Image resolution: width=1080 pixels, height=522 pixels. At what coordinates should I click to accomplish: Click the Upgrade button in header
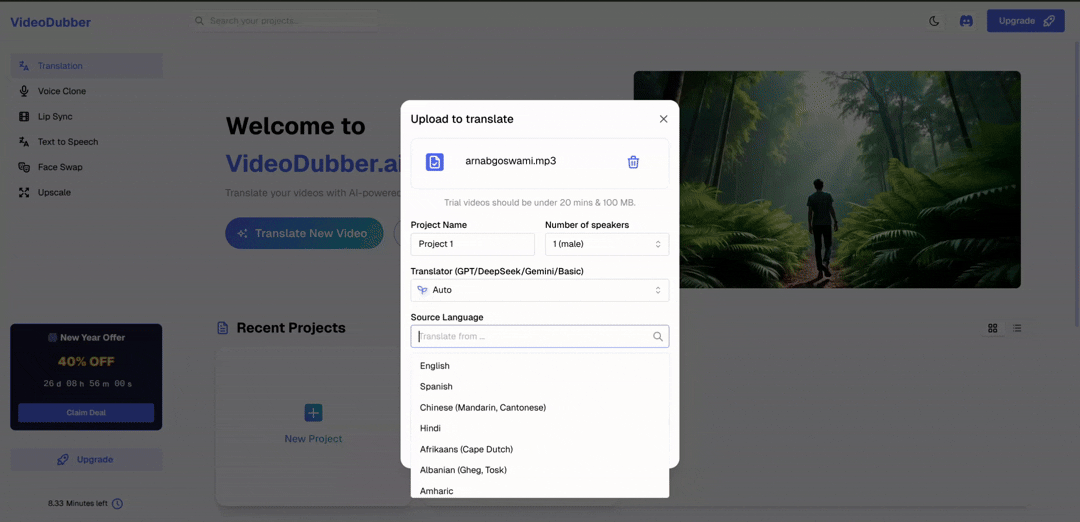click(1026, 21)
